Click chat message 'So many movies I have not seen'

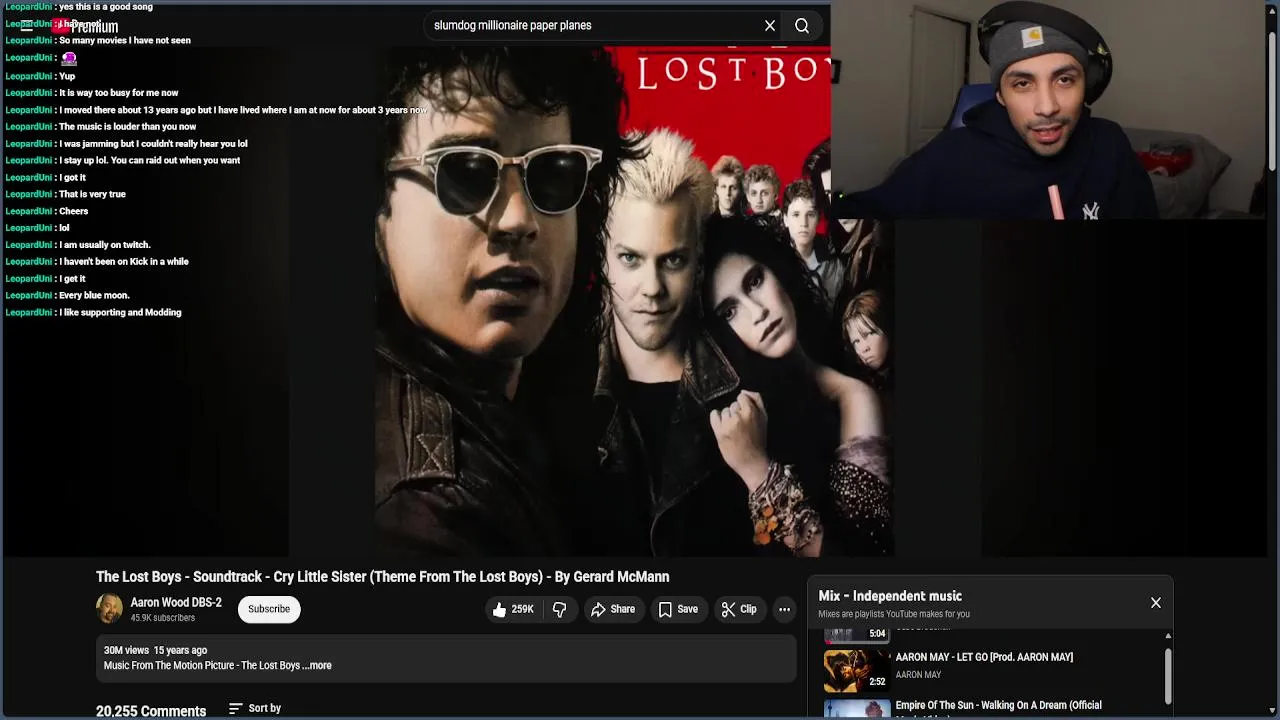tap(125, 40)
